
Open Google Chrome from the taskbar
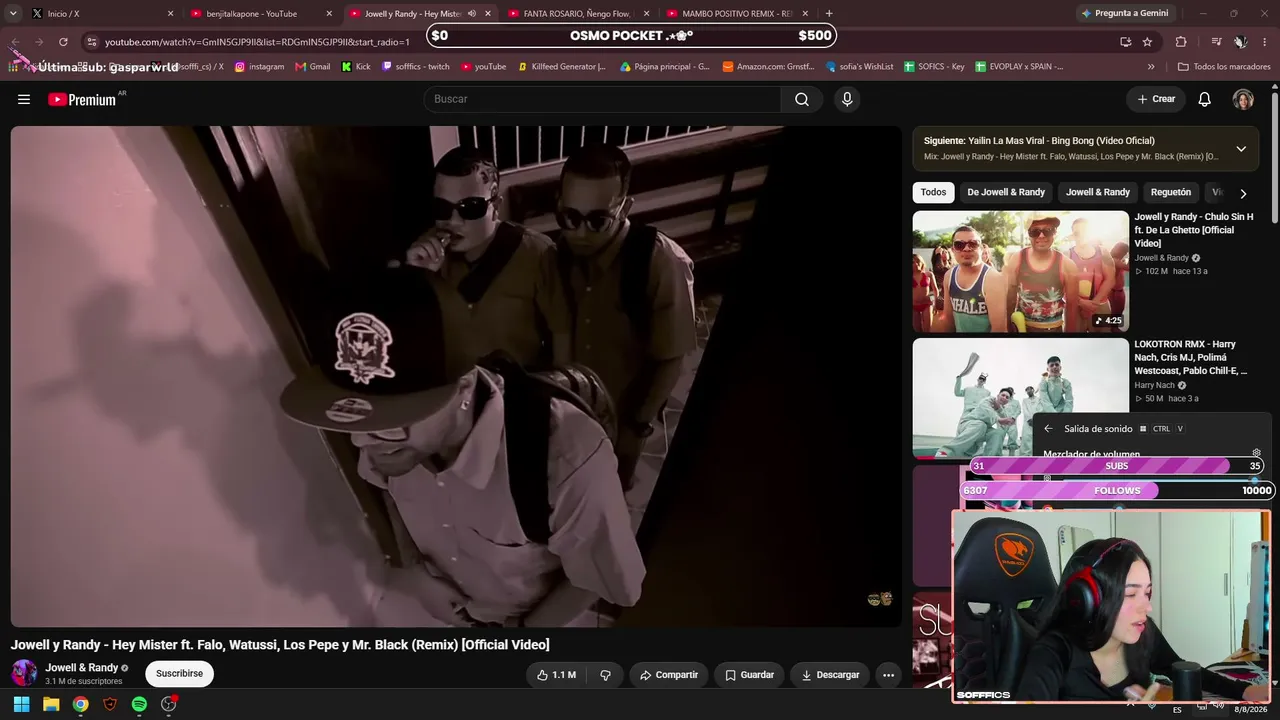coord(80,704)
